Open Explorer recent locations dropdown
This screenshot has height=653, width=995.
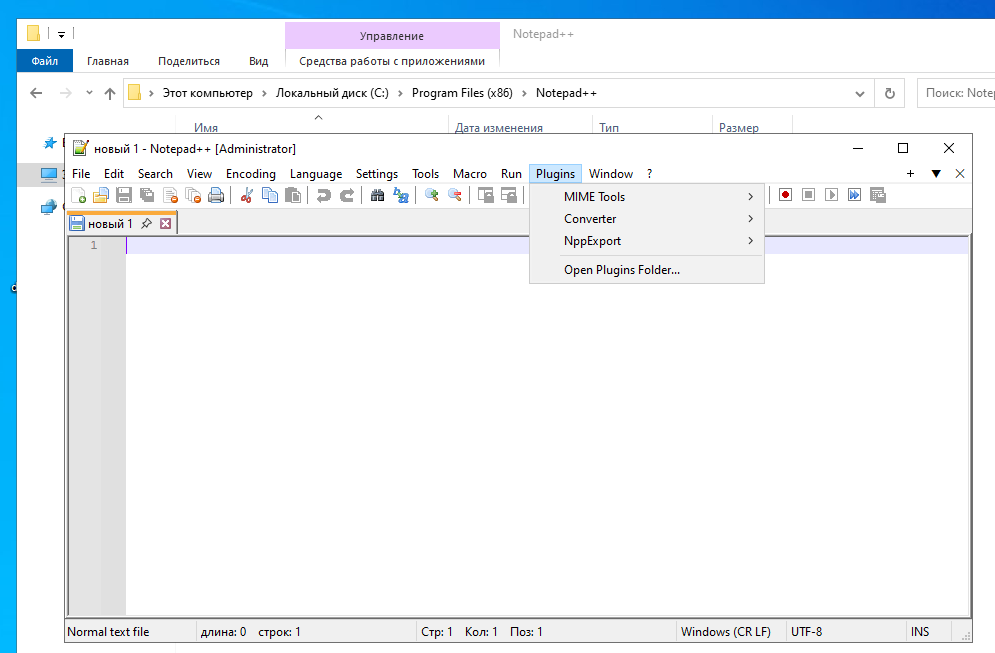[89, 93]
